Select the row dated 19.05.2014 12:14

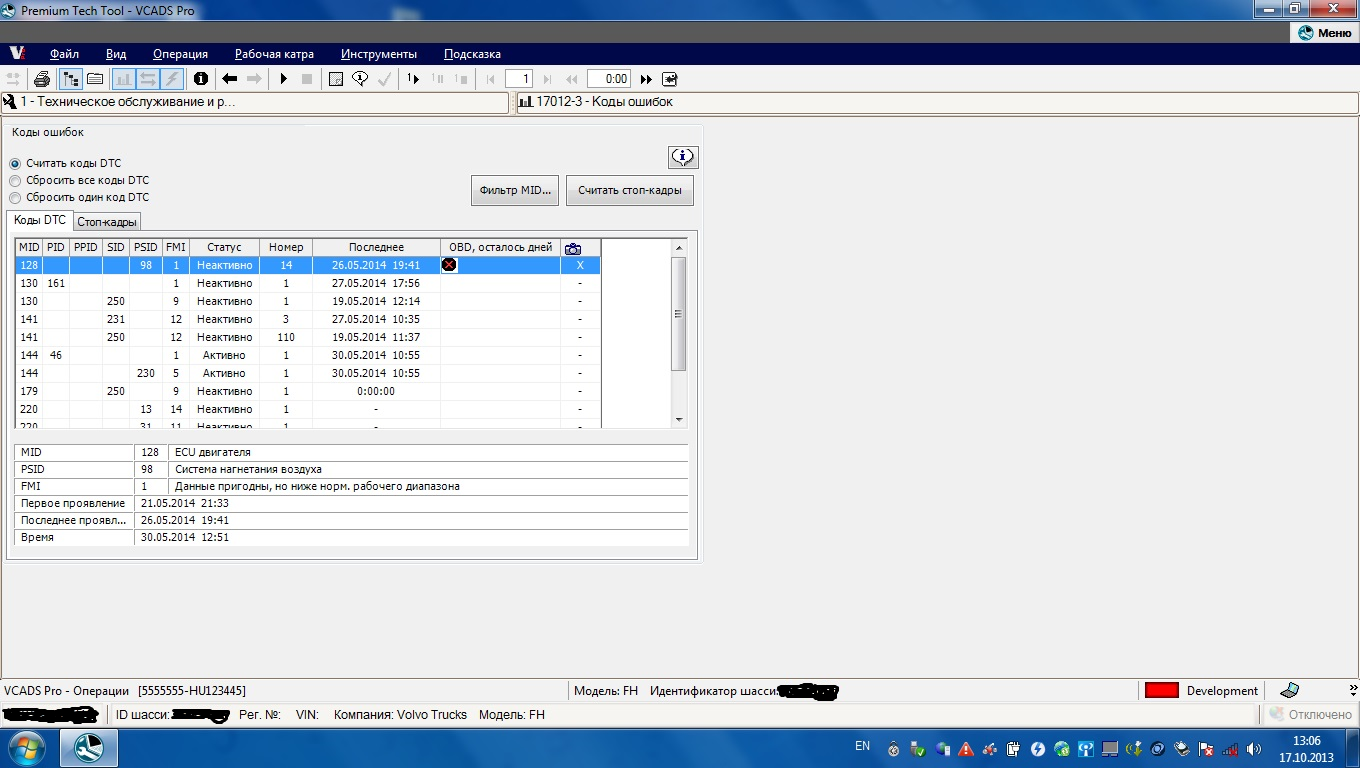pyautogui.click(x=308, y=301)
